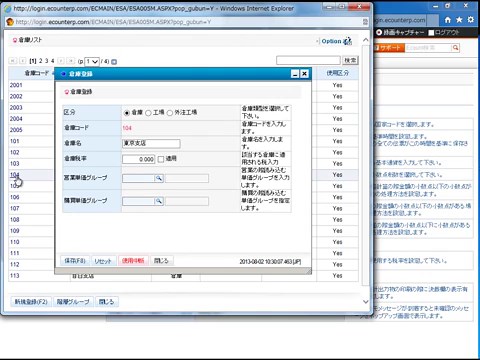
Task: Open warehouse code 2001
Action: (x=16, y=85)
